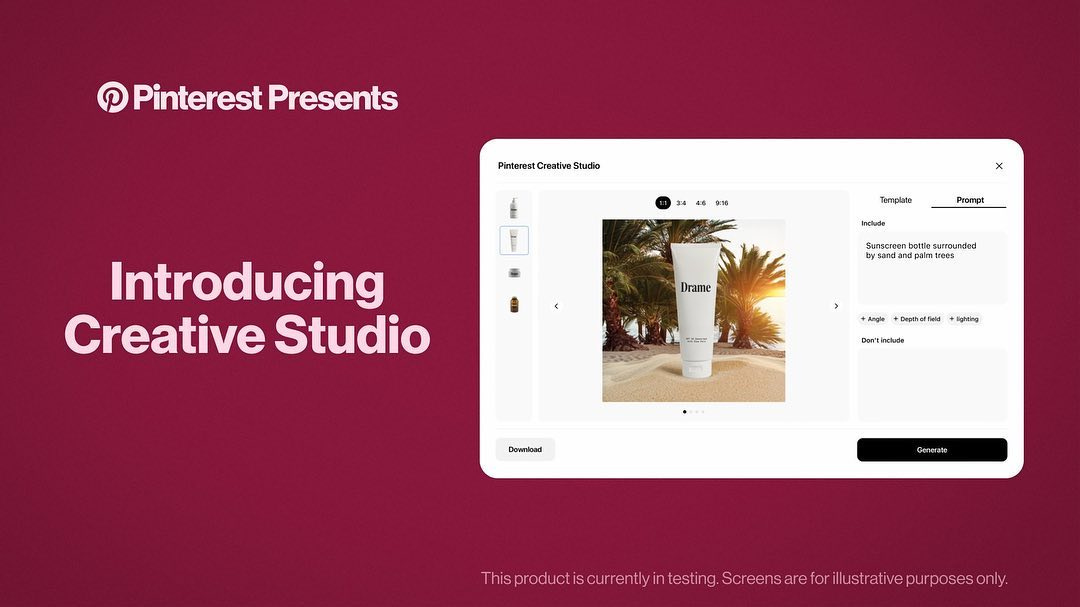Click the Pinterest logo icon
The height and width of the screenshot is (607, 1080).
click(x=112, y=97)
